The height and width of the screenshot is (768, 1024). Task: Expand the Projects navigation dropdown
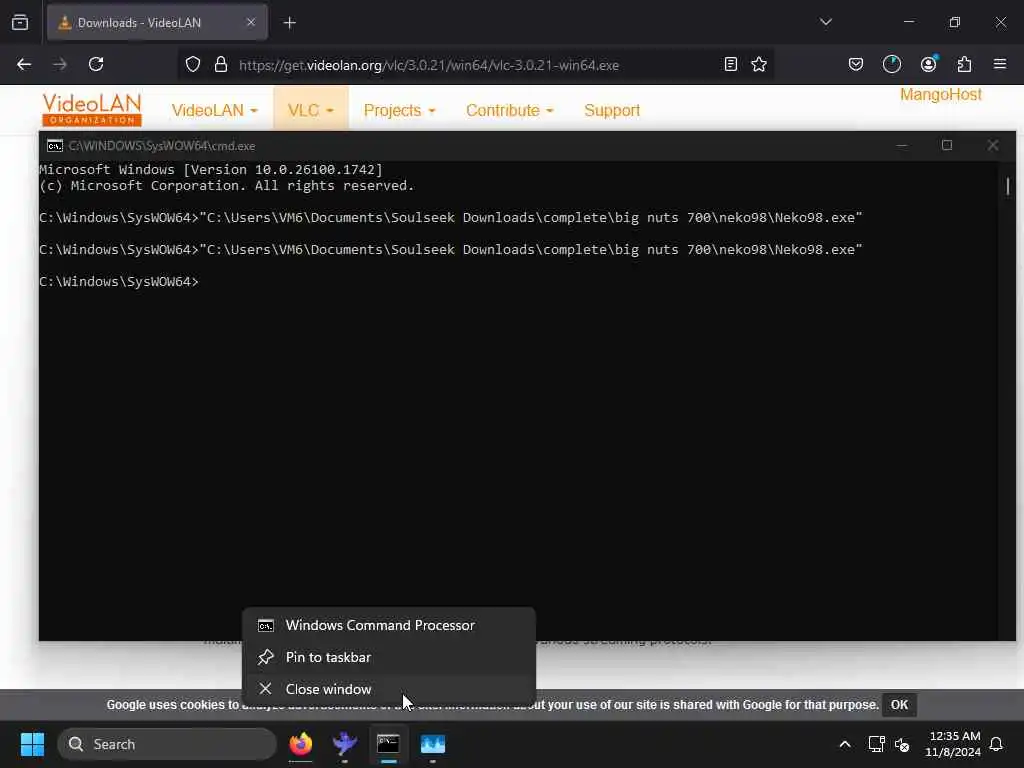tap(400, 110)
